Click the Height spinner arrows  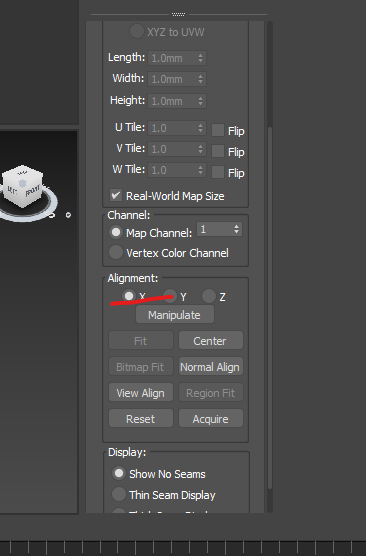pos(201,101)
